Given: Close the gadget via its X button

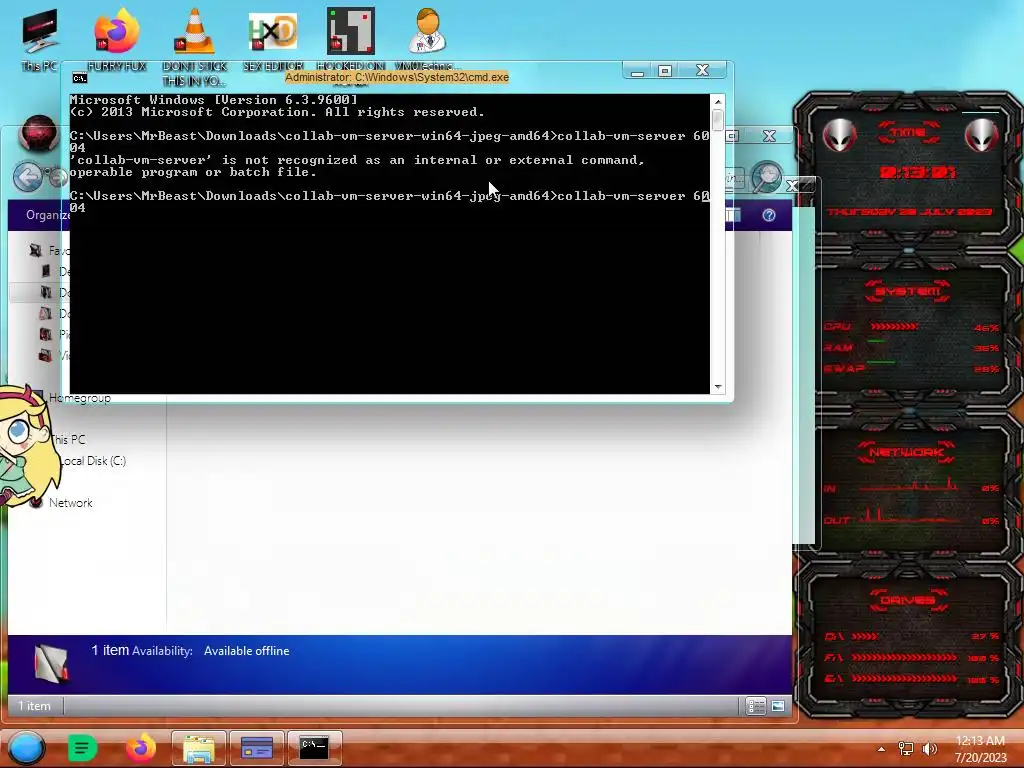Looking at the screenshot, I should coord(792,185).
